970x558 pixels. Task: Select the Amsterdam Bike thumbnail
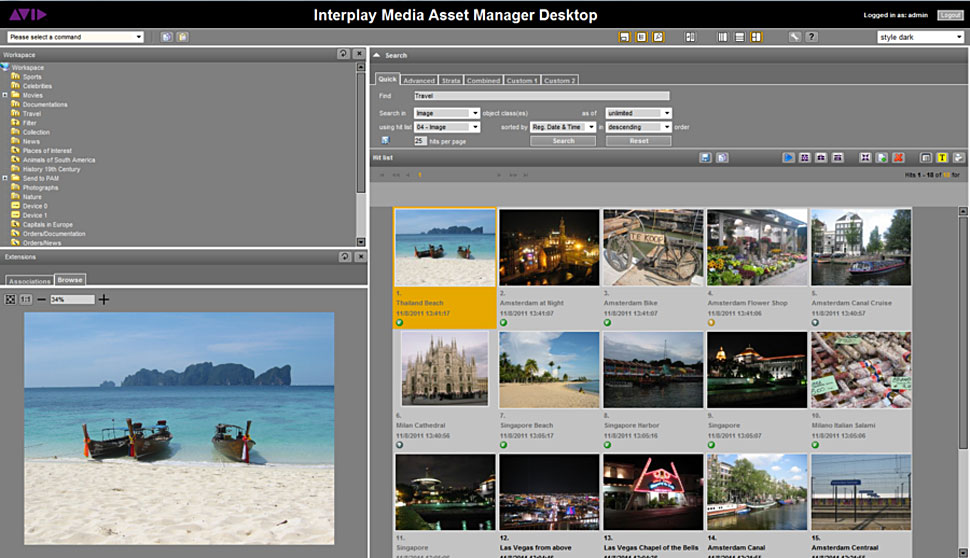tap(652, 248)
